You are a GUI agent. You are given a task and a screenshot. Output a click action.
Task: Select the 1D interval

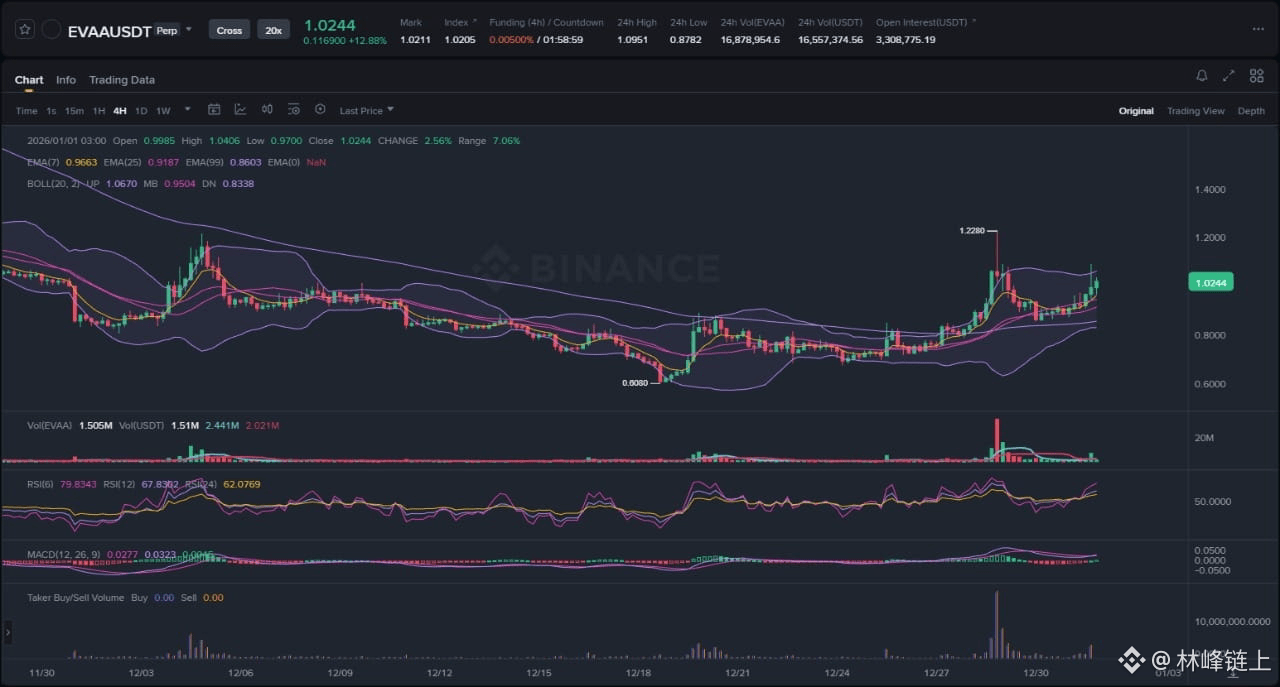(x=141, y=111)
